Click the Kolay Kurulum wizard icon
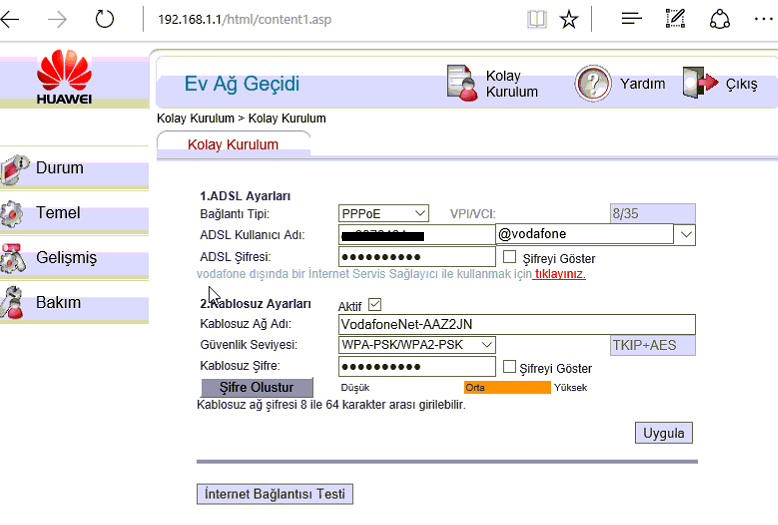 coord(460,84)
